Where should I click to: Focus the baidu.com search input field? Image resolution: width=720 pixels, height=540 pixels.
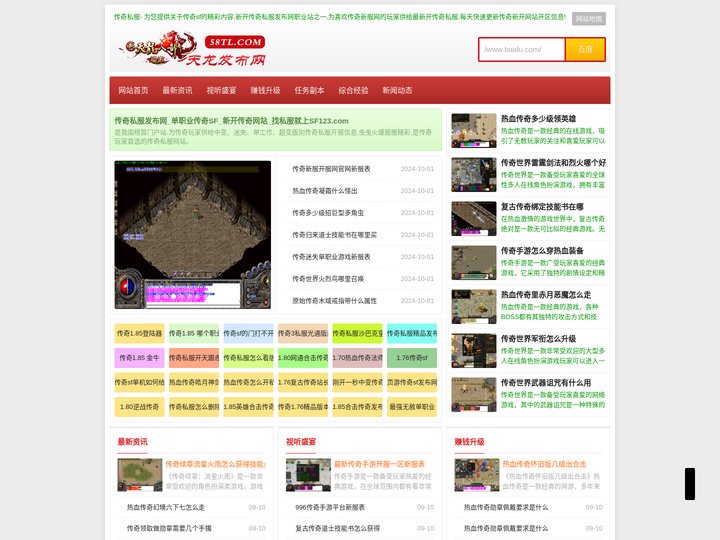(522, 50)
